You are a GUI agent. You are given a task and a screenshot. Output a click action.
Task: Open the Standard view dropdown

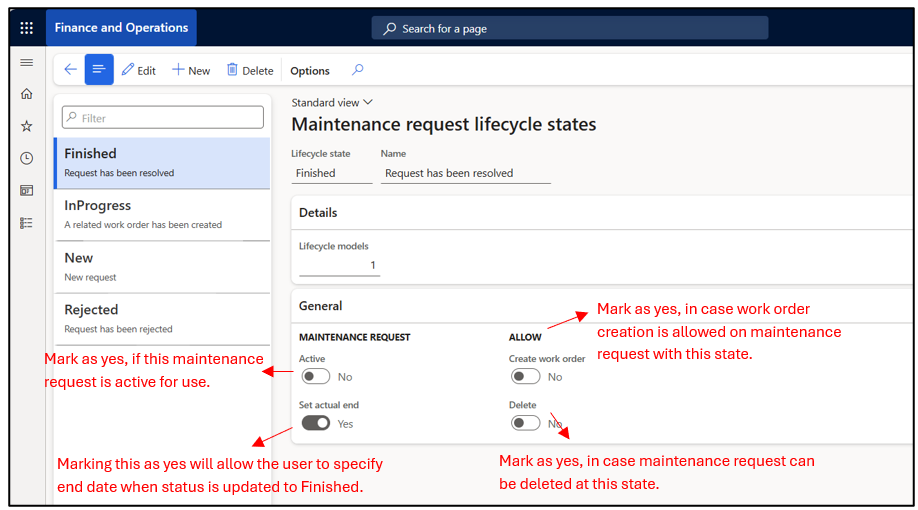[x=332, y=102]
